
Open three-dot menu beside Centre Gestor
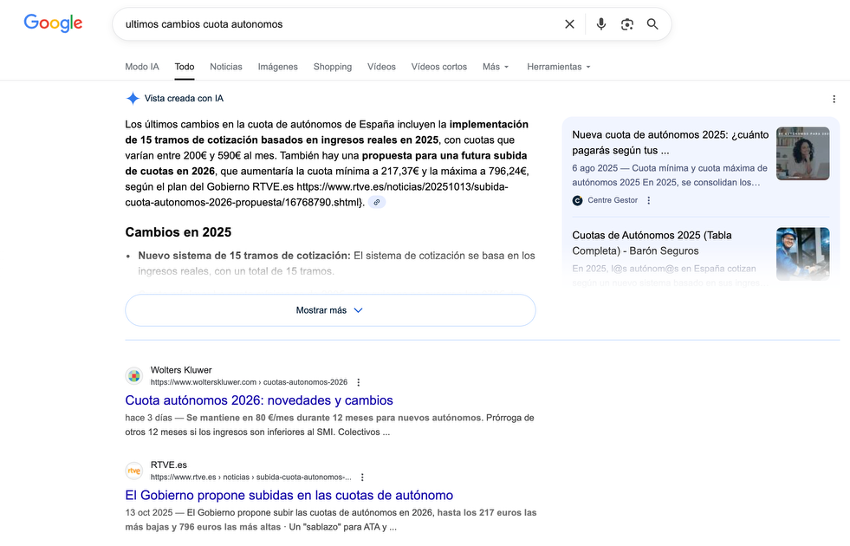(648, 200)
